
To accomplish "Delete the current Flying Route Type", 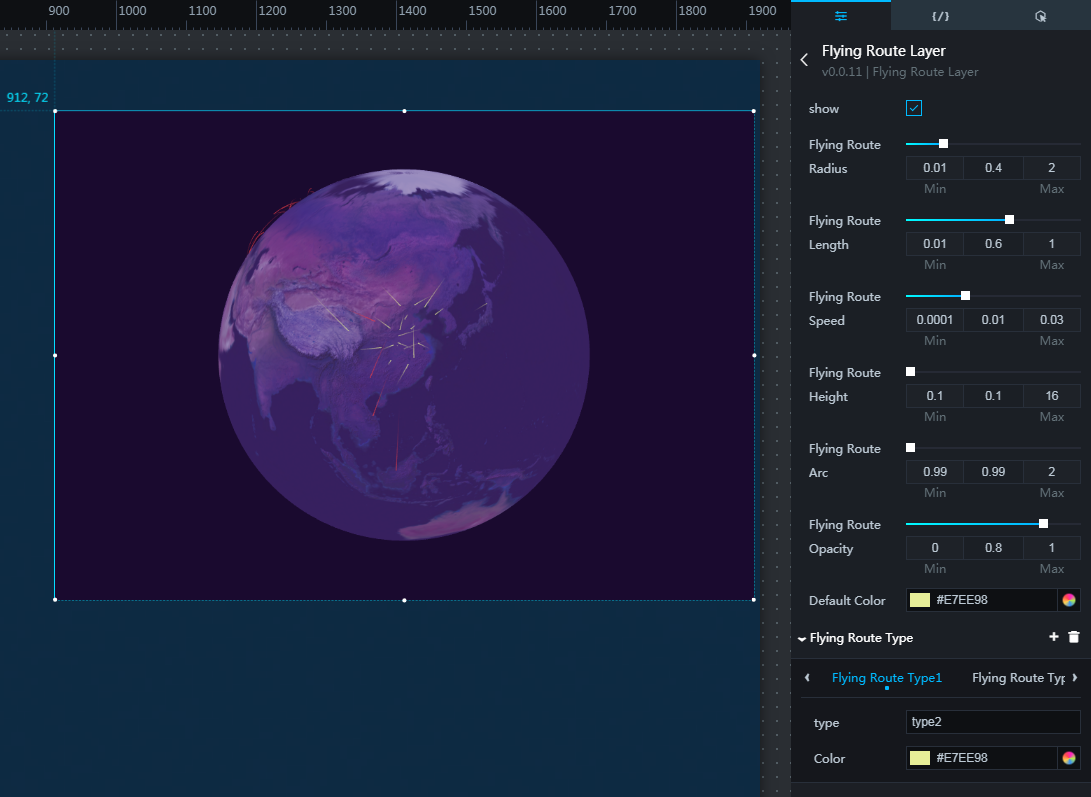I will click(1074, 637).
